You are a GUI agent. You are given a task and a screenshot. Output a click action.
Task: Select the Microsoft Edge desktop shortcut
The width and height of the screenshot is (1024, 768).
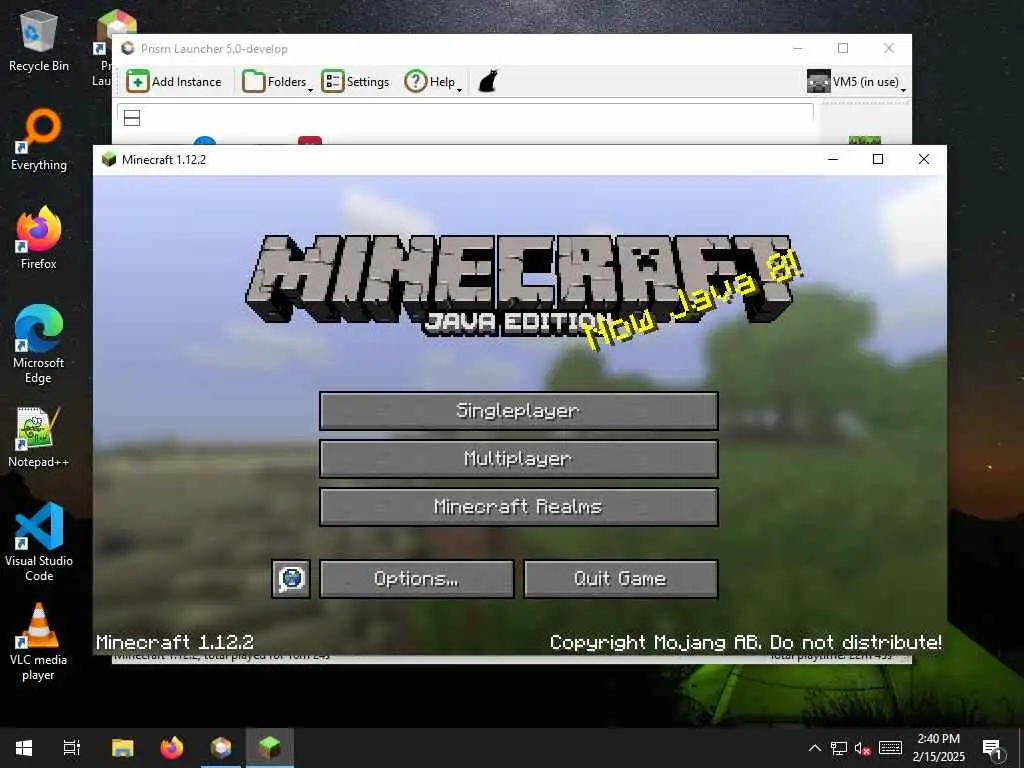point(39,344)
